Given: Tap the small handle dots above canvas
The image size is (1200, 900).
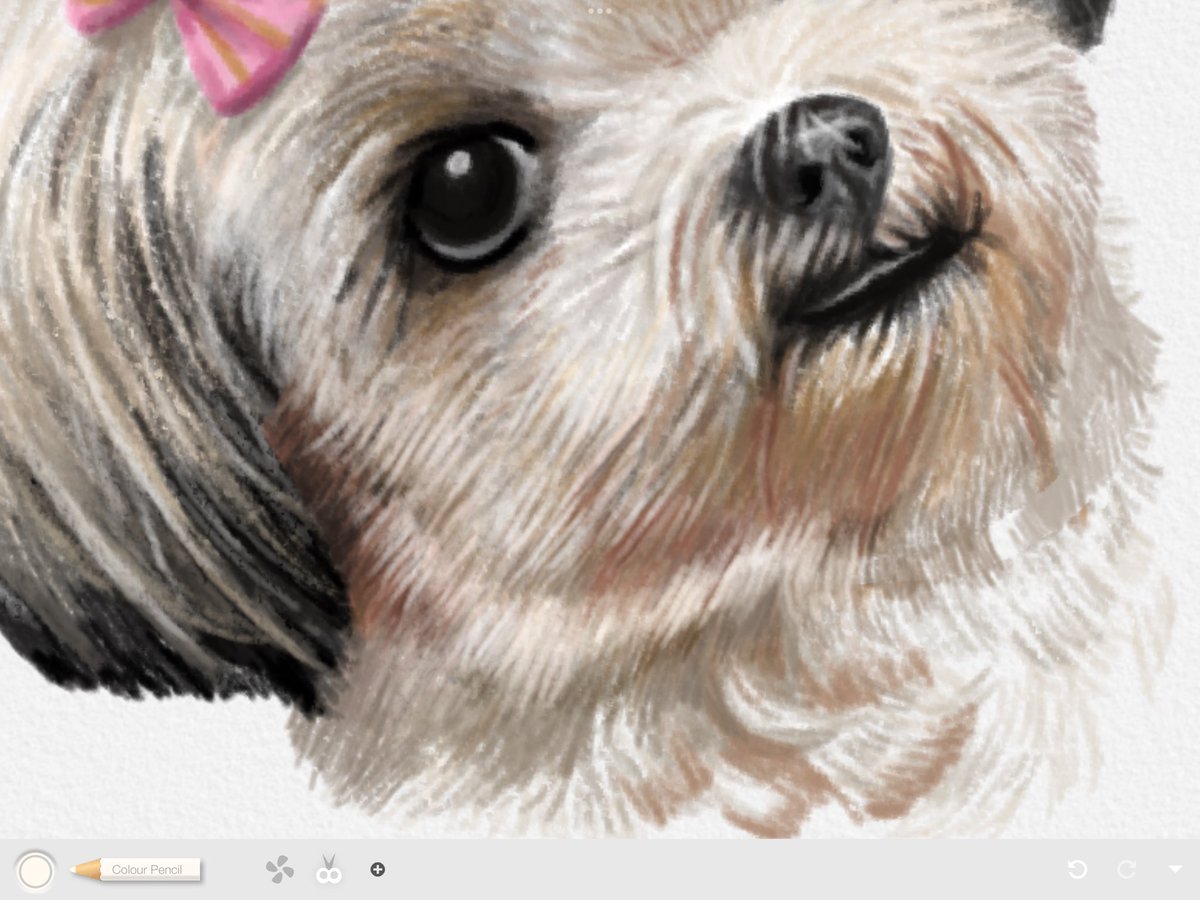Looking at the screenshot, I should point(600,10).
